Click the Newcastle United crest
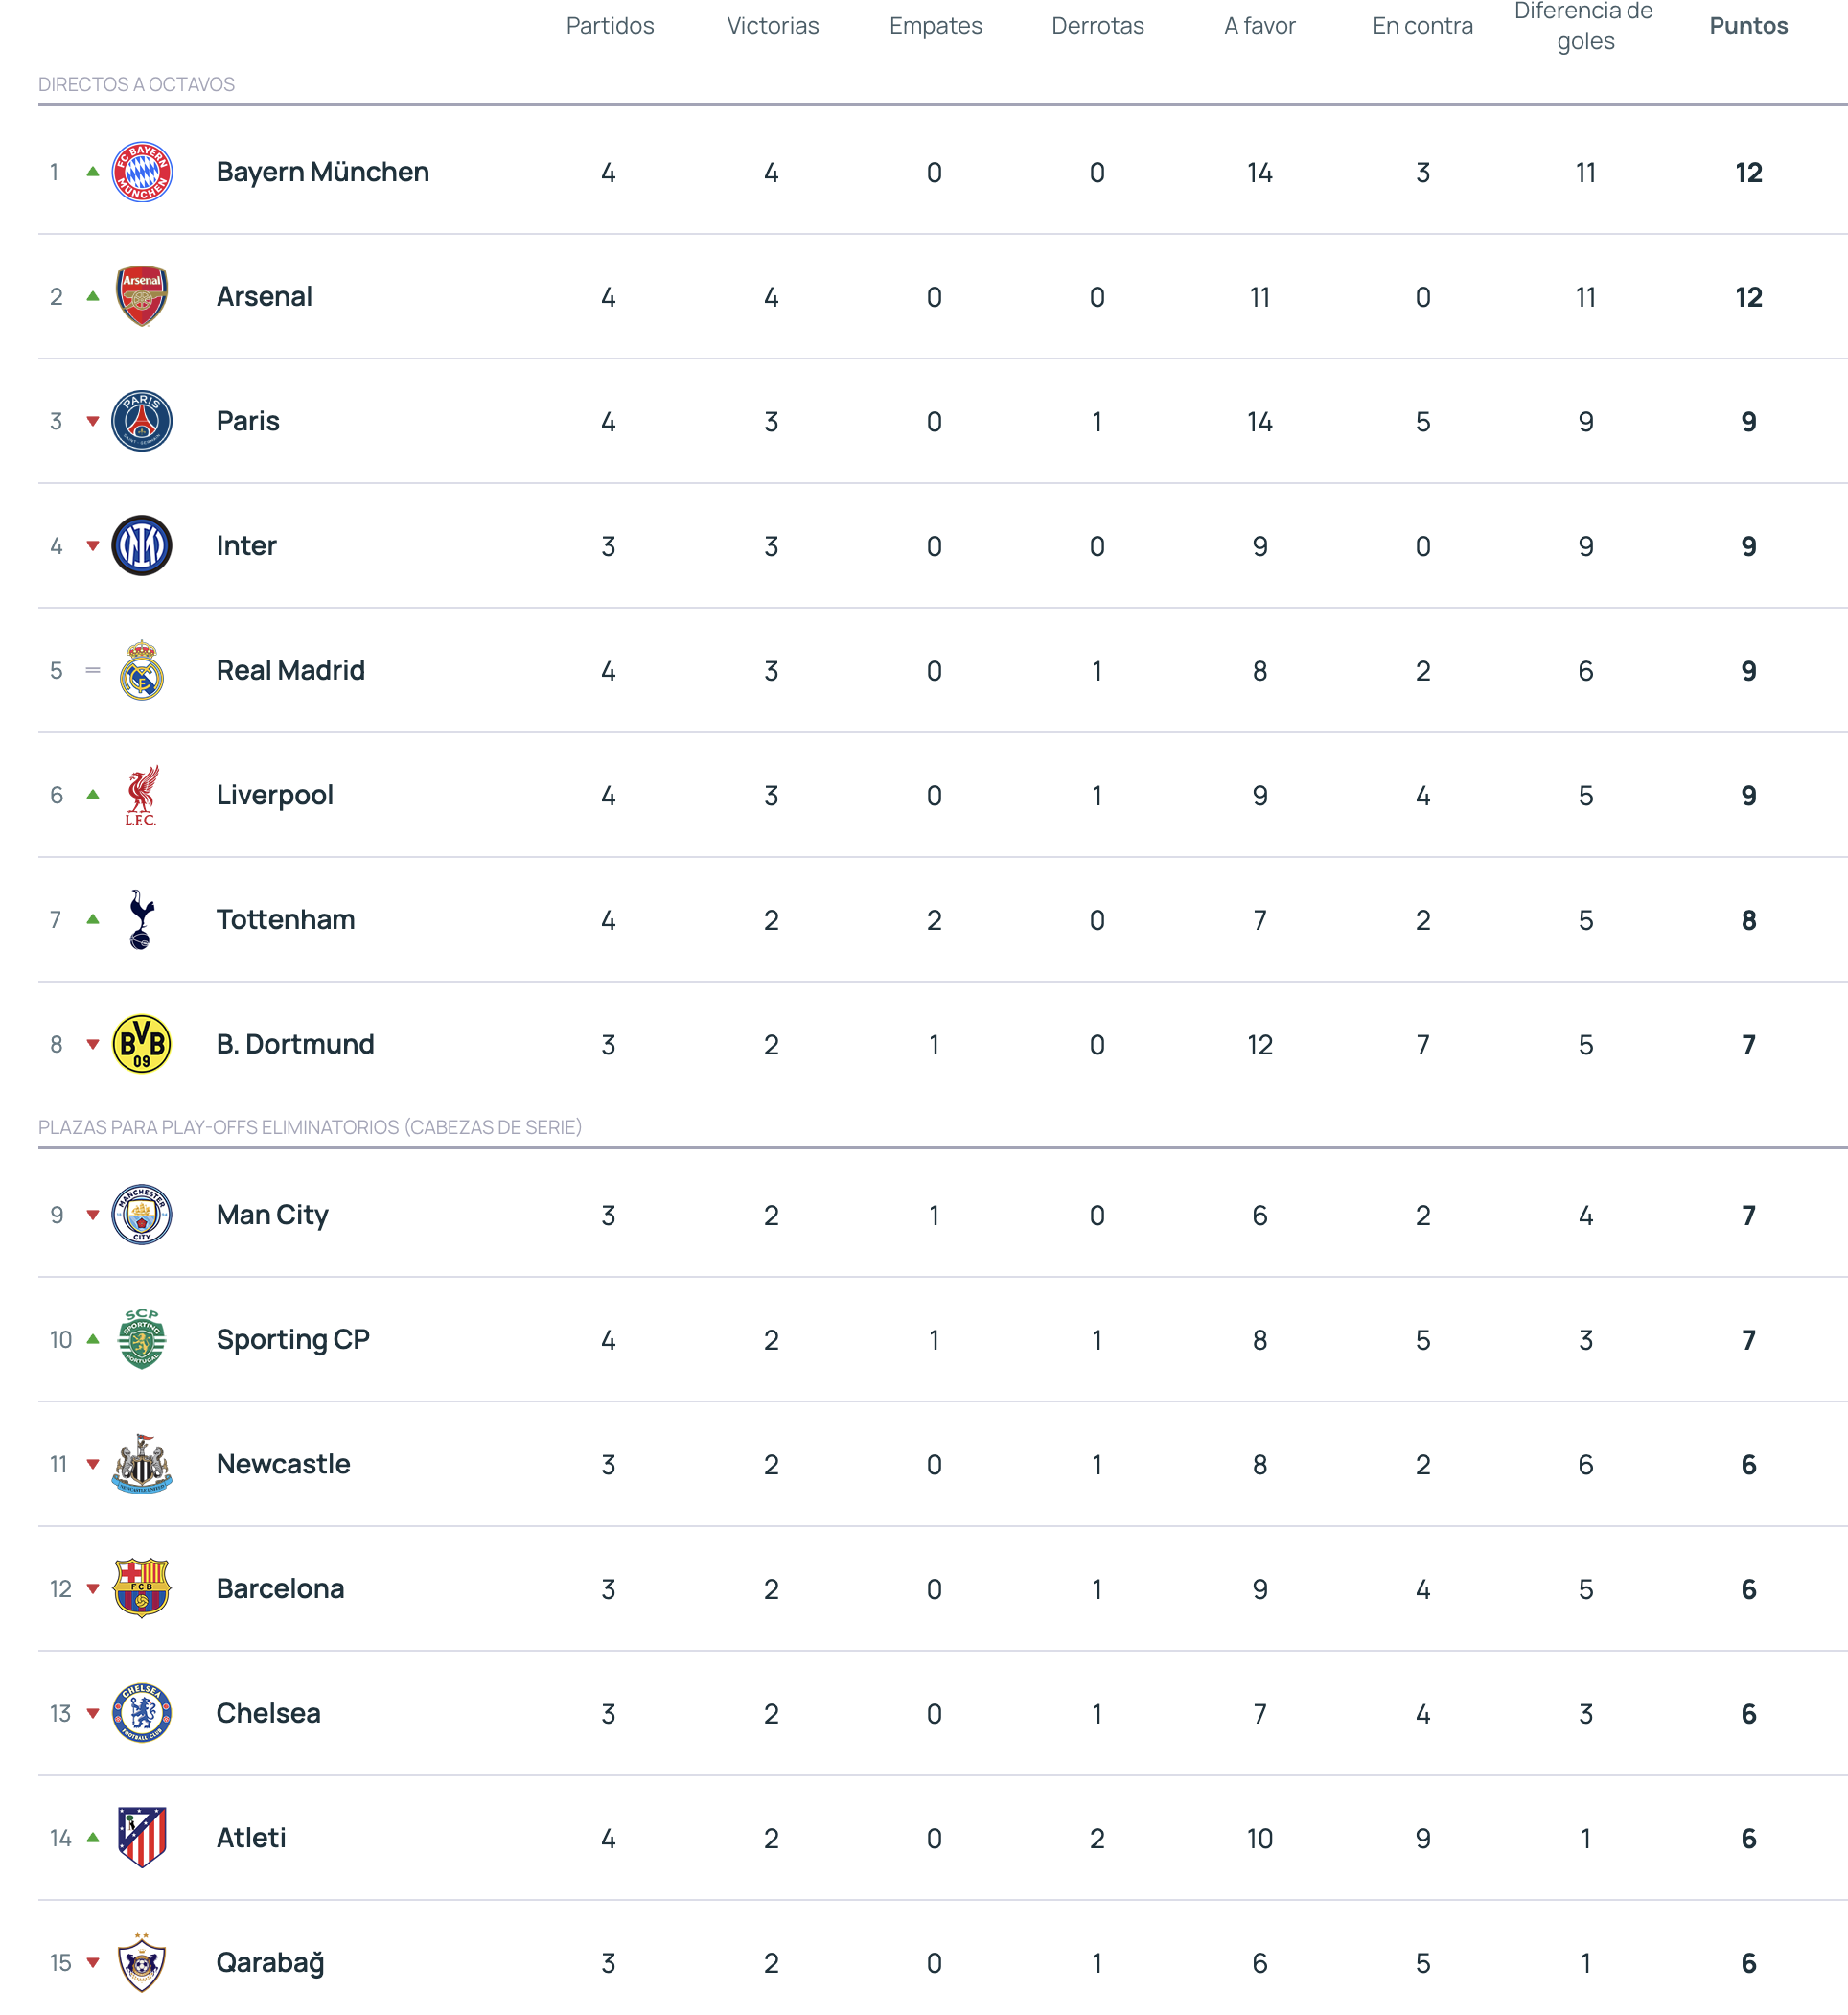 click(142, 1464)
